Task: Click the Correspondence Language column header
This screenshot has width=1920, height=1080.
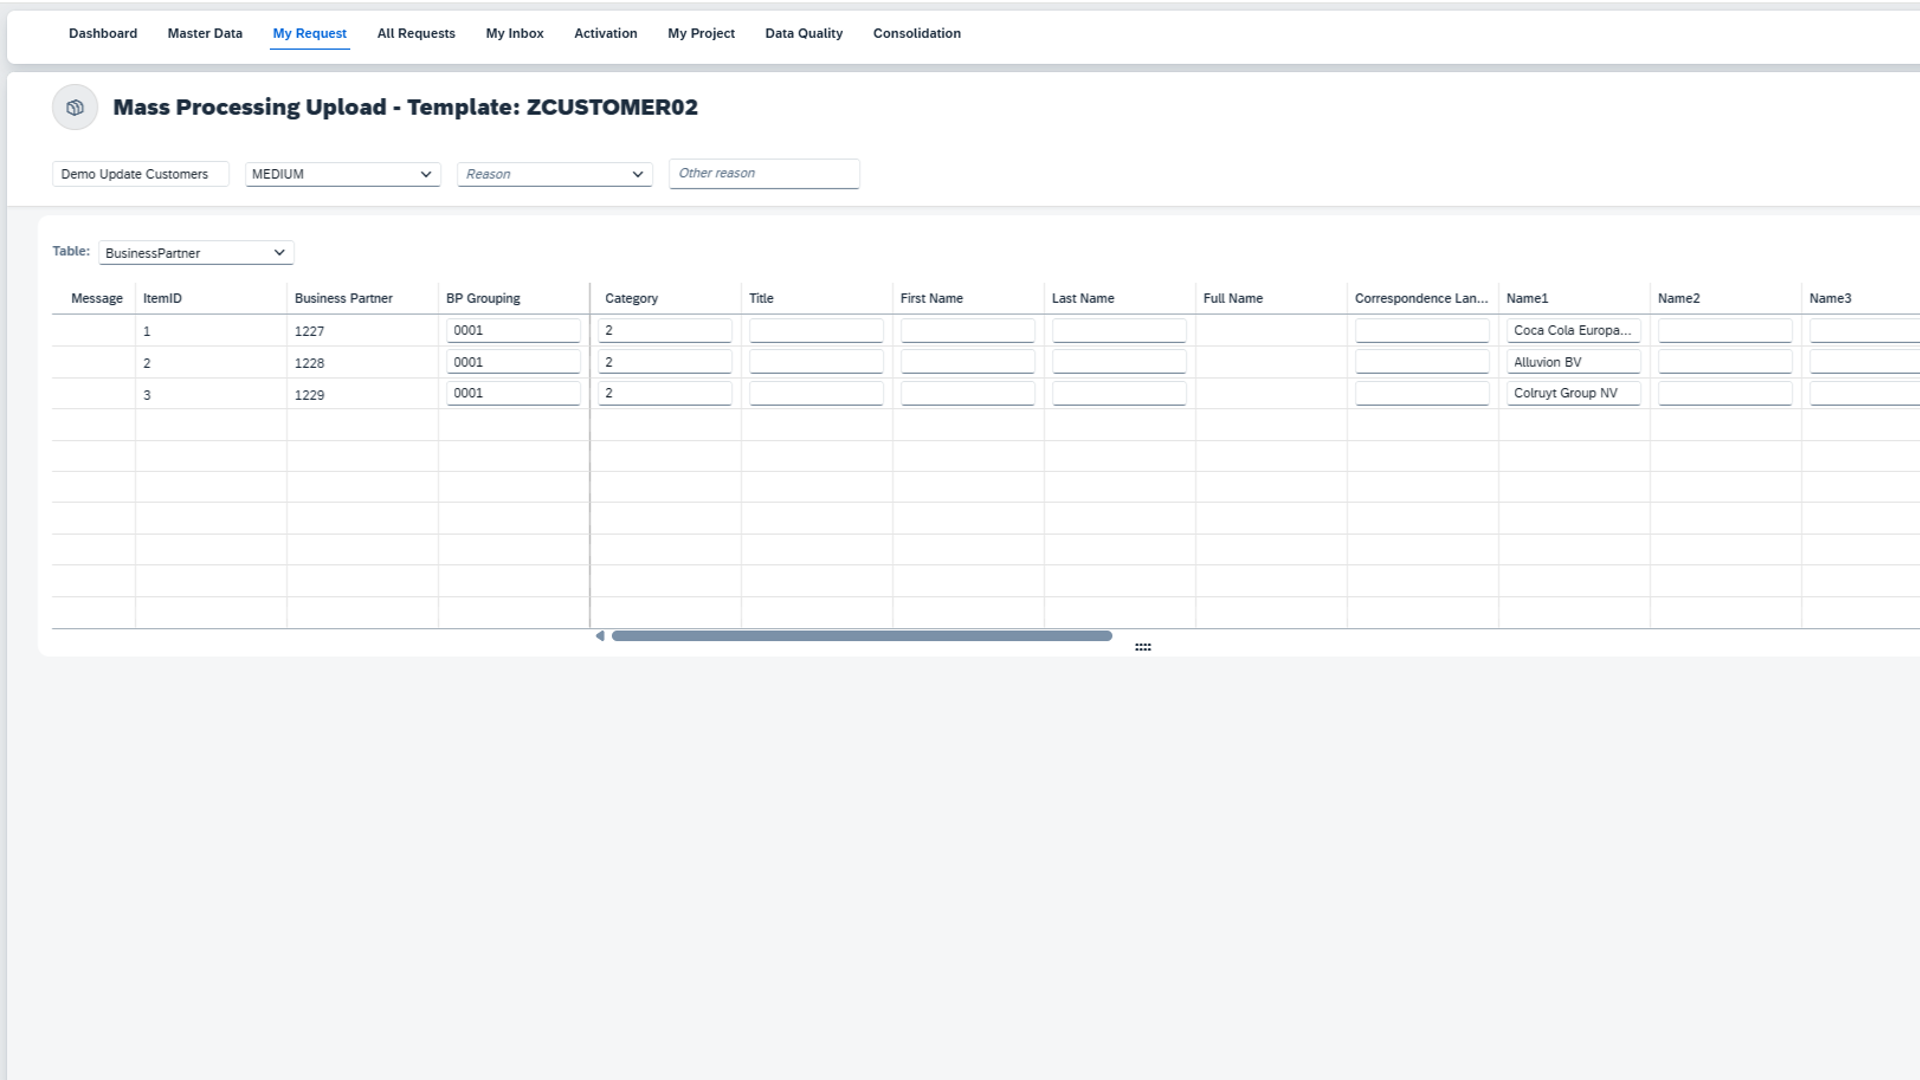Action: pyautogui.click(x=1420, y=298)
